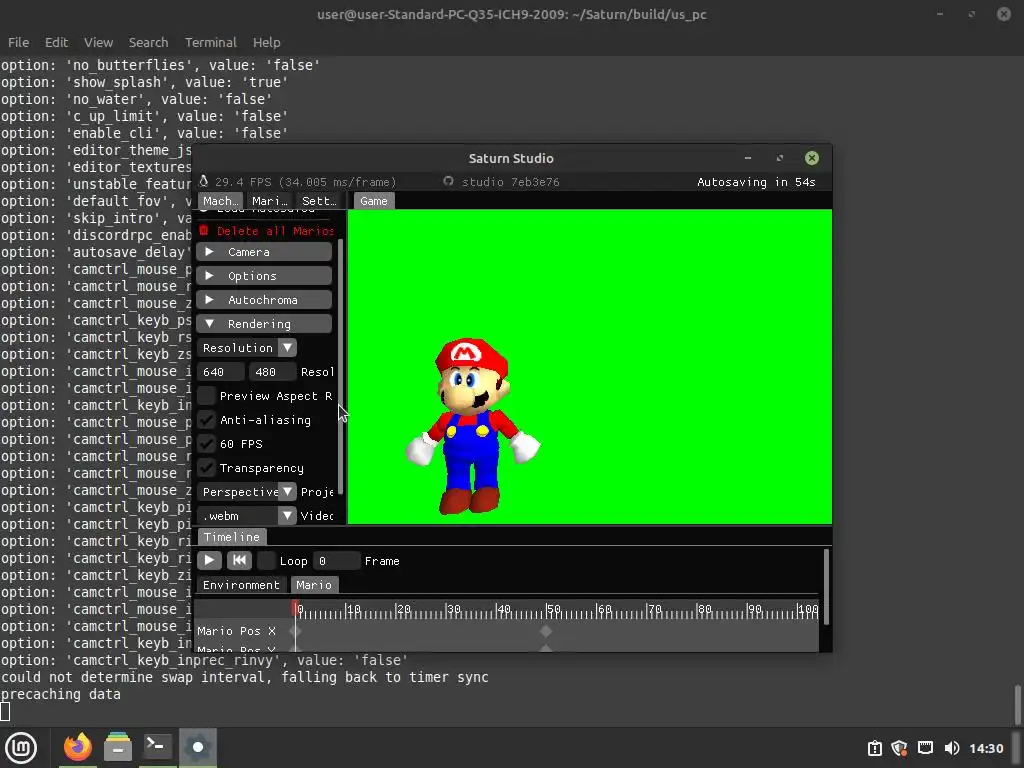Click the Autosaving in 54s status text
1024x768 pixels.
(756, 182)
